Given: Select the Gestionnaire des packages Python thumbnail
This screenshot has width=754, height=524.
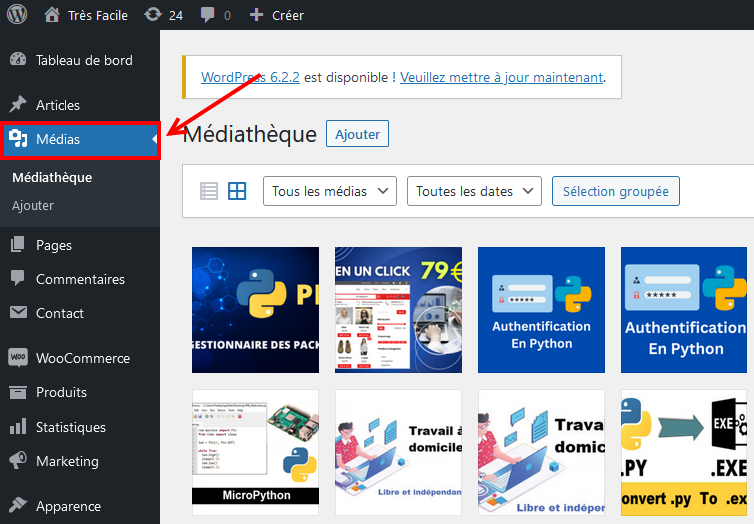Looking at the screenshot, I should tap(255, 310).
